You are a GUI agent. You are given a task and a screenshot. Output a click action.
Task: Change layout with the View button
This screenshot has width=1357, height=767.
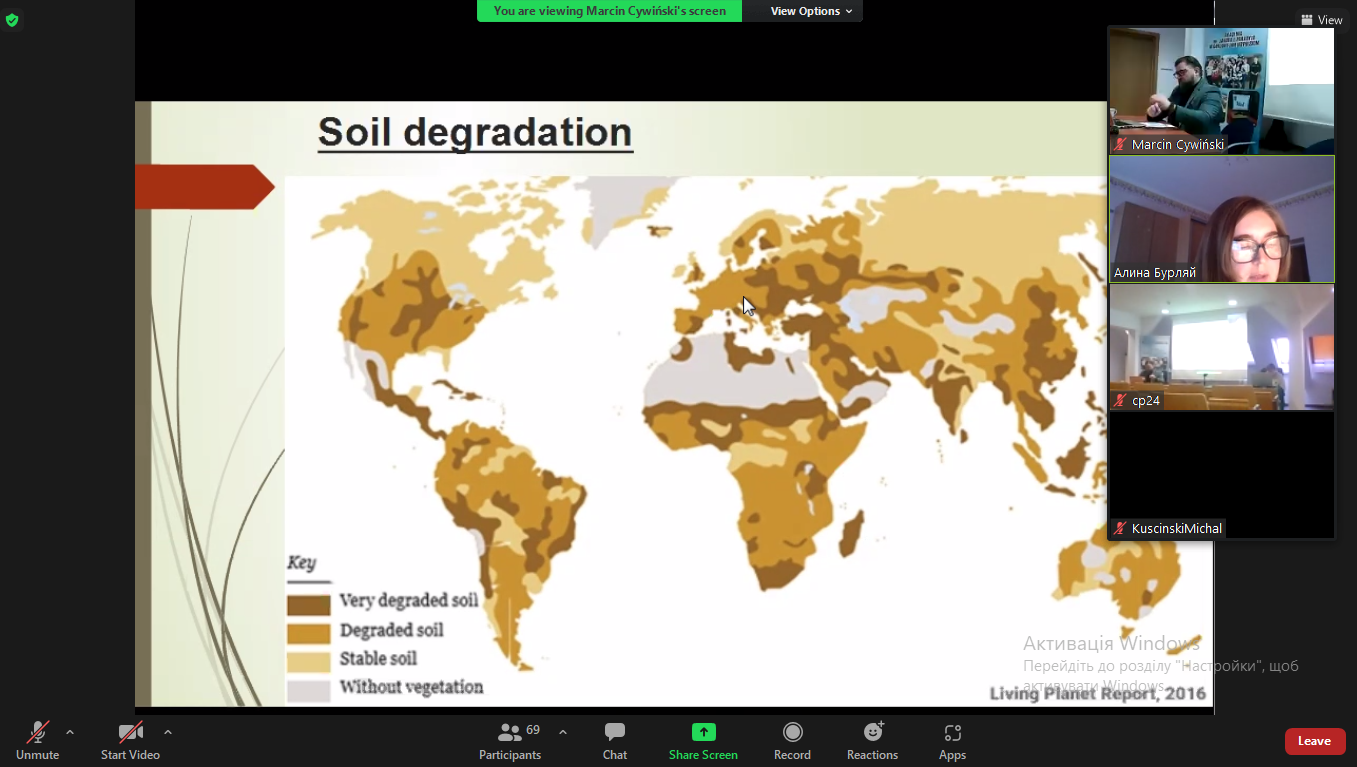[x=1321, y=20]
